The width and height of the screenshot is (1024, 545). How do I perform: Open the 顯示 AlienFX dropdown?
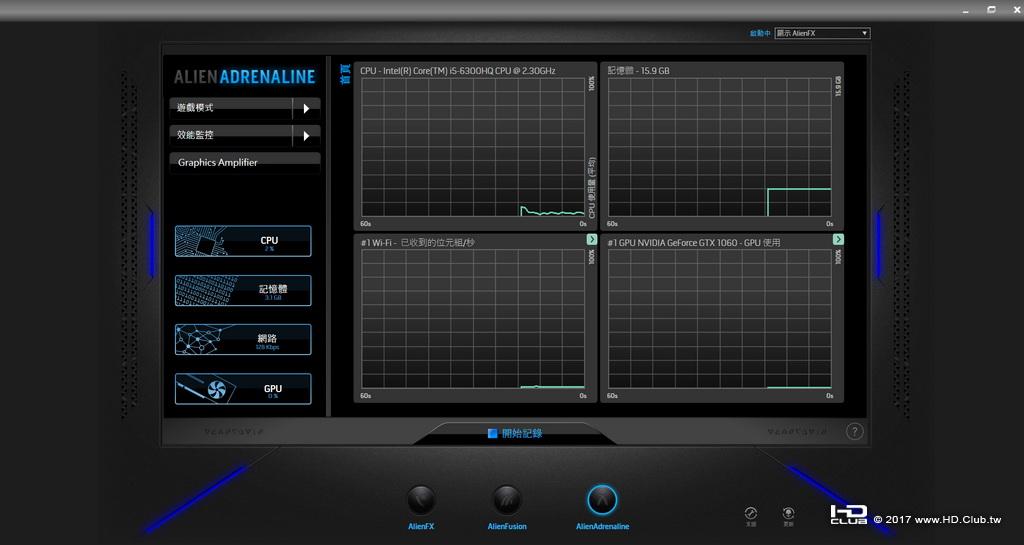pos(822,33)
